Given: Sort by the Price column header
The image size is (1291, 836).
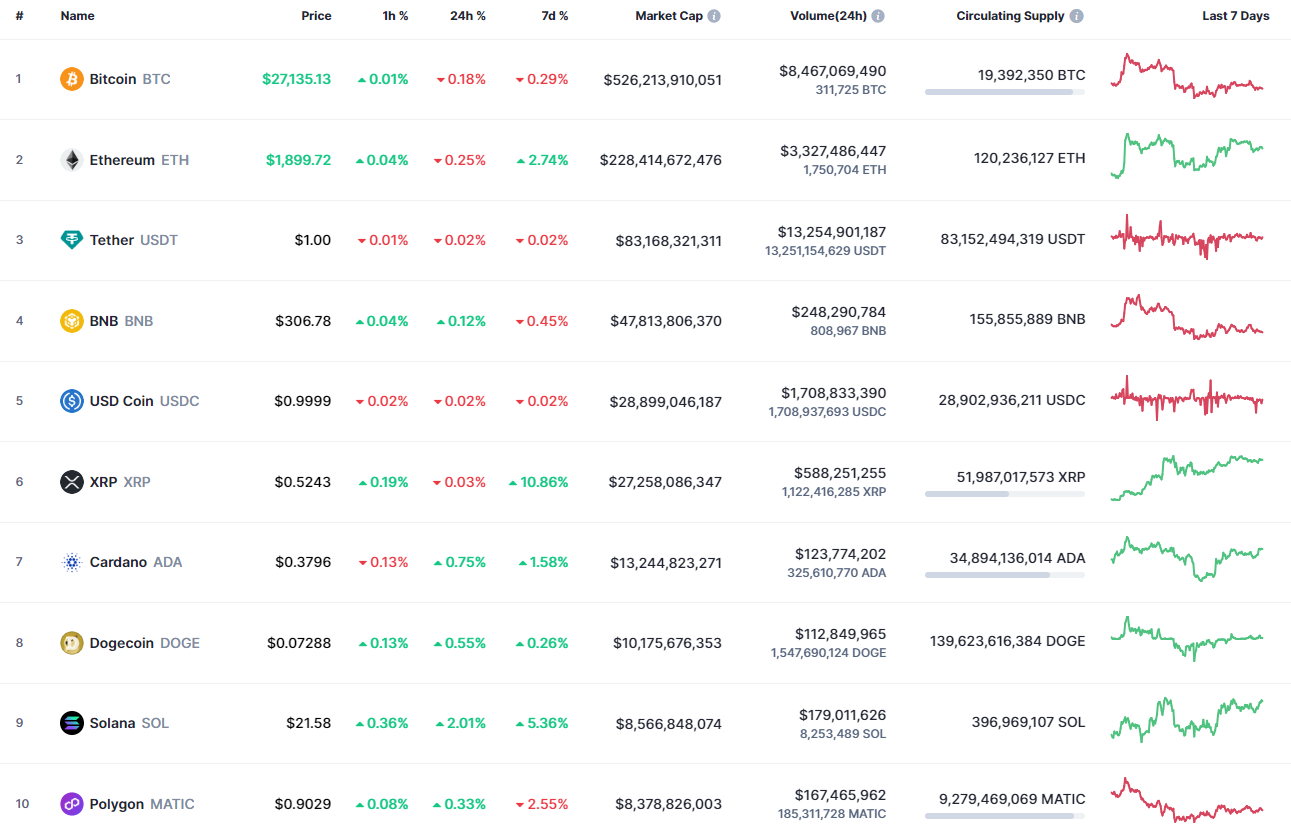Looking at the screenshot, I should (x=316, y=15).
